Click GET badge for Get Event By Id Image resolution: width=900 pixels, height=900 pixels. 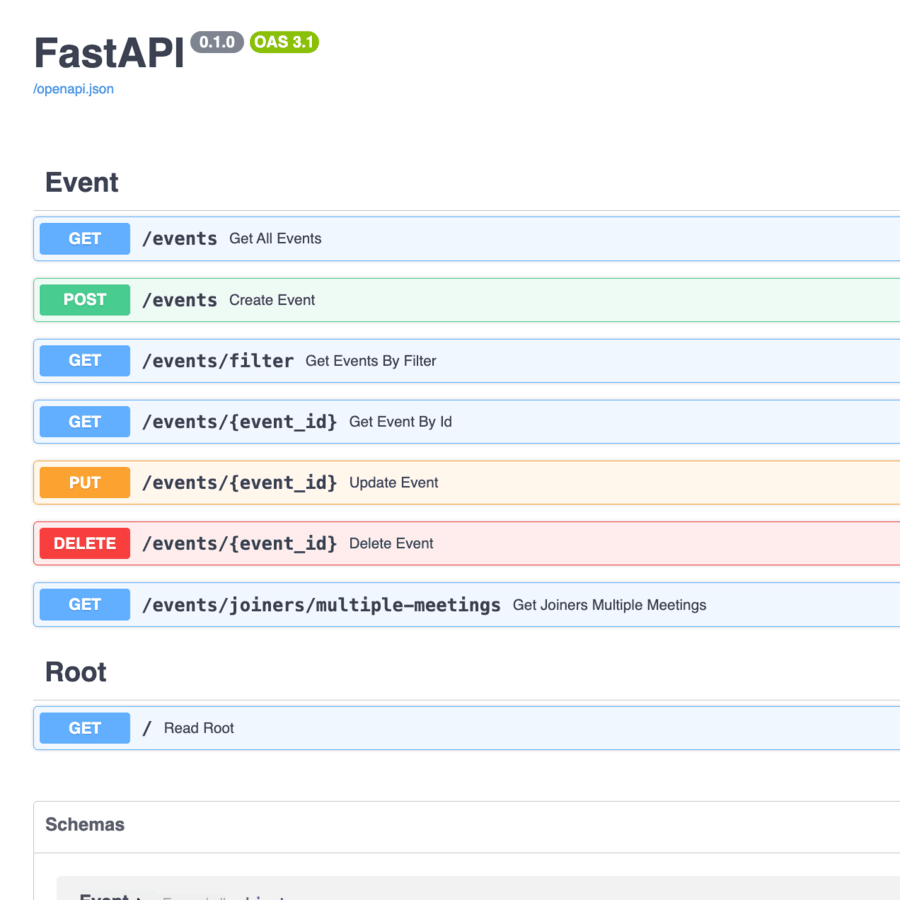coord(85,422)
